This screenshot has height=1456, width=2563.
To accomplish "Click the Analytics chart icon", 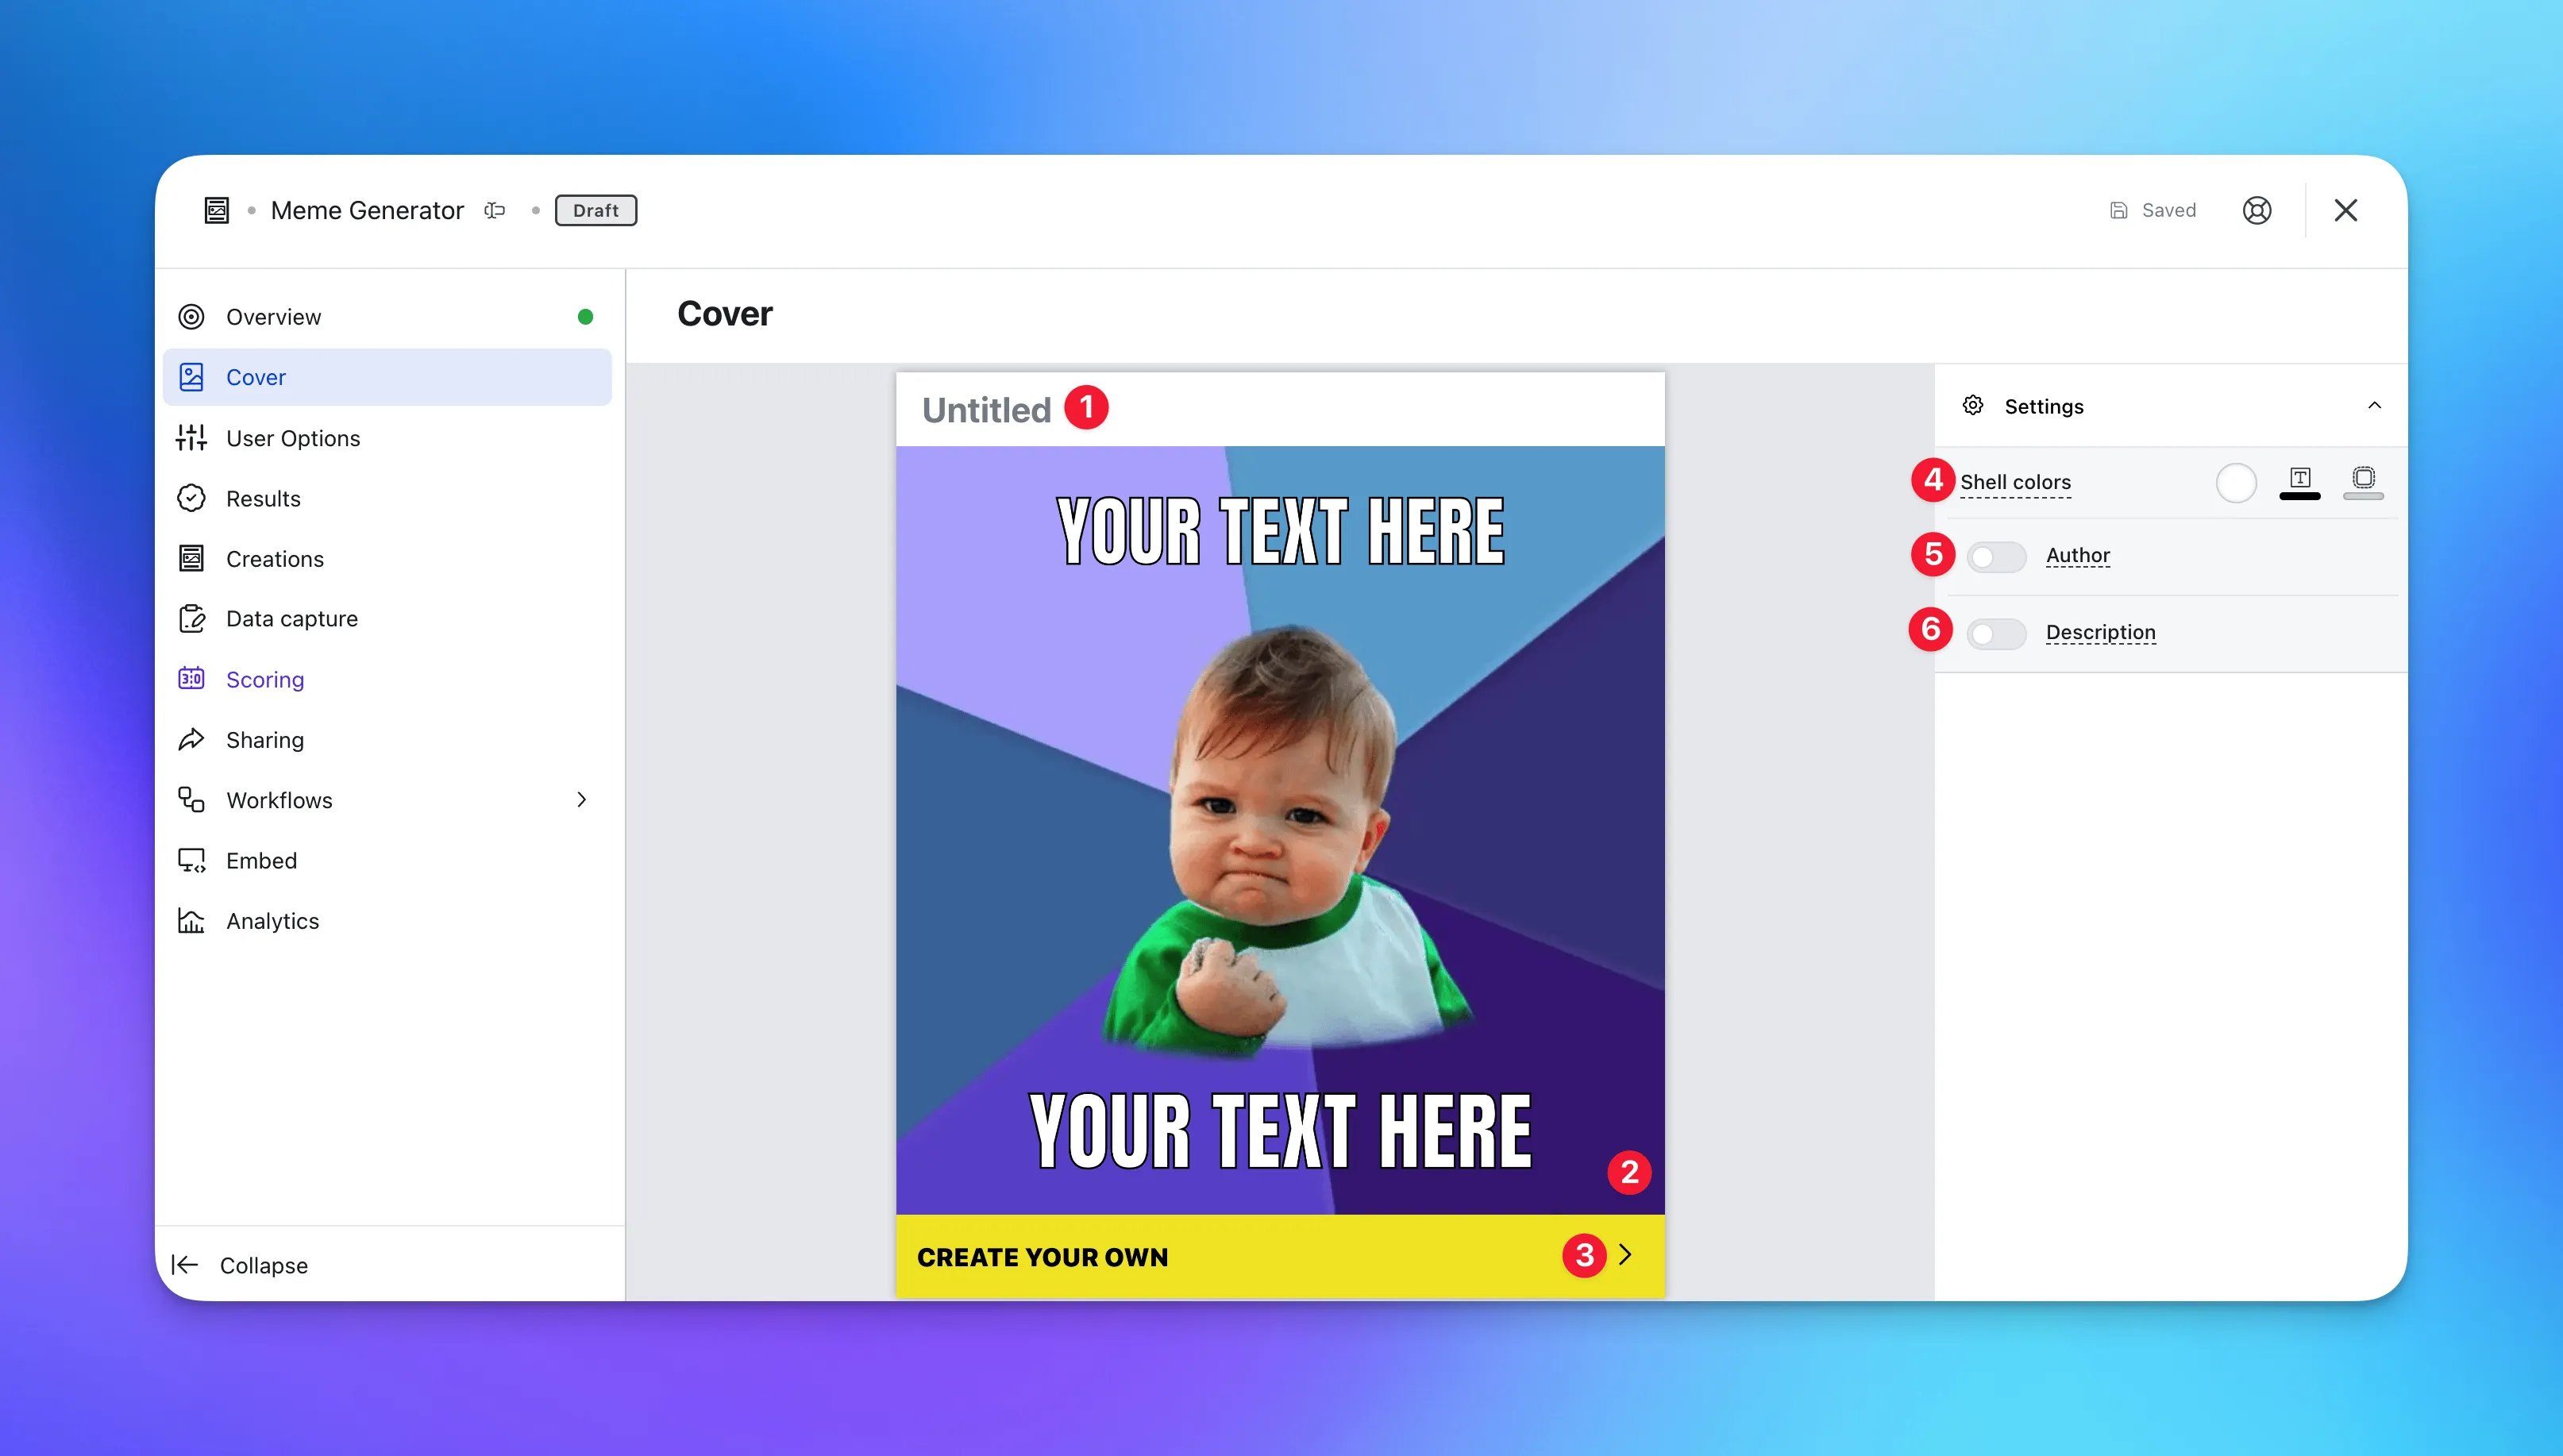I will [191, 921].
